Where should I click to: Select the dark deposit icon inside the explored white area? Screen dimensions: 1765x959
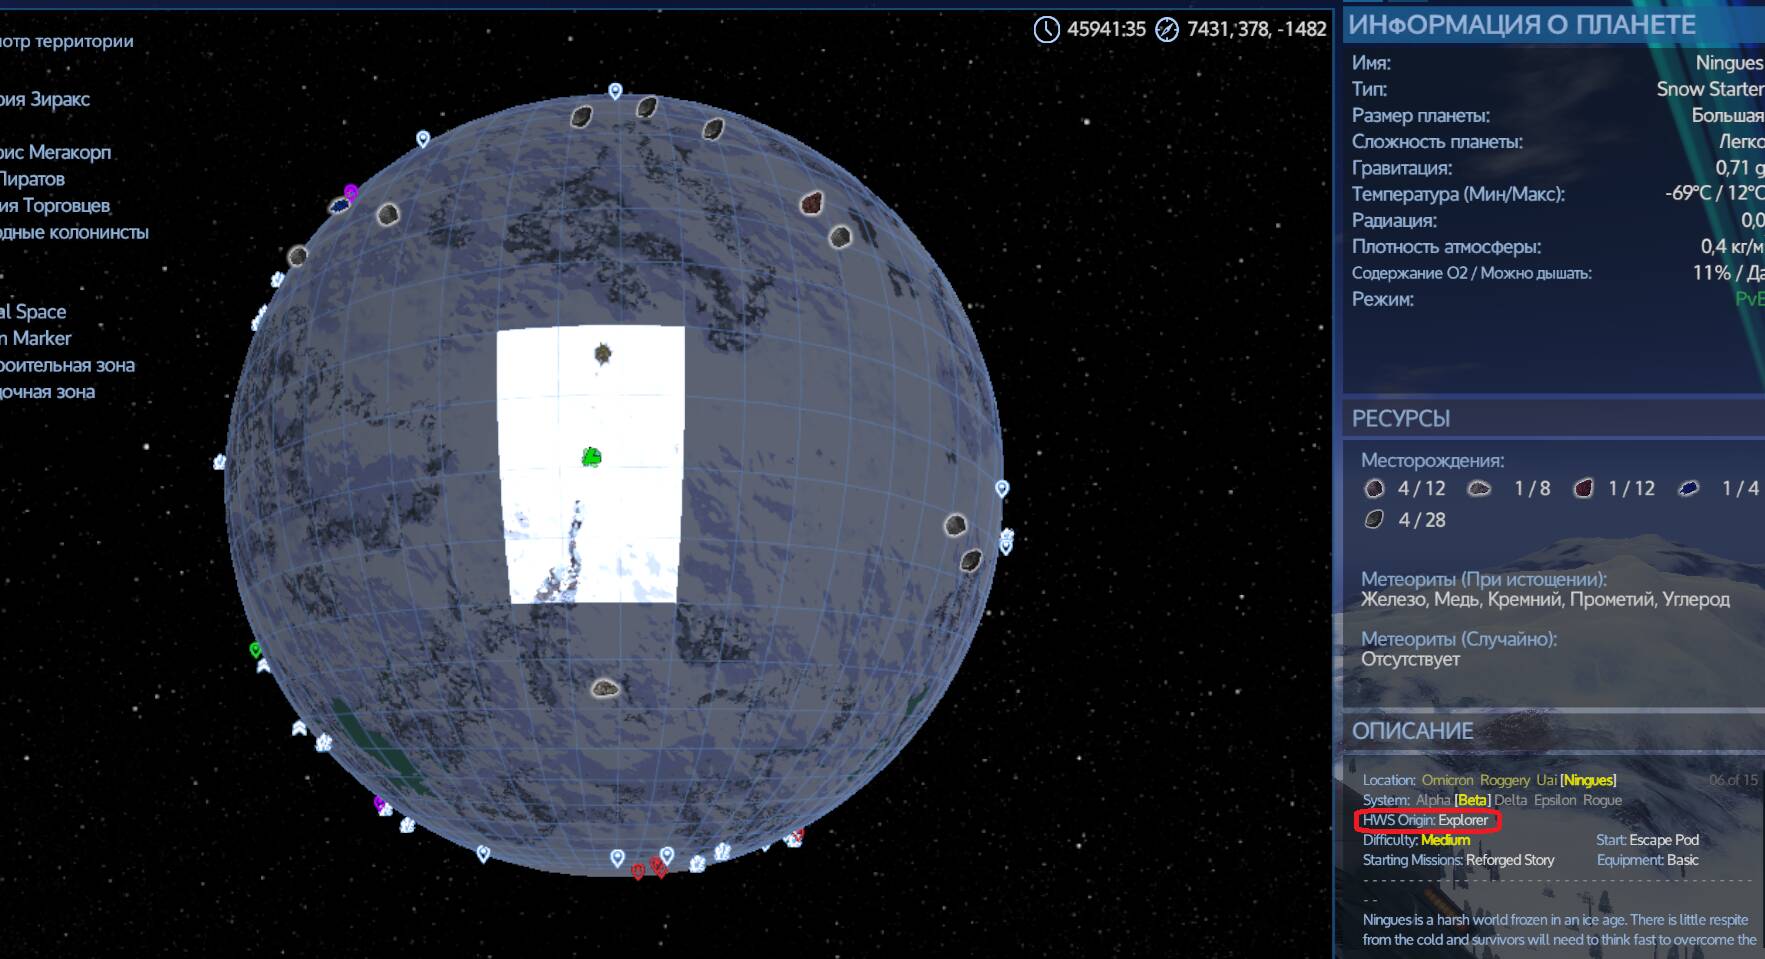(602, 353)
